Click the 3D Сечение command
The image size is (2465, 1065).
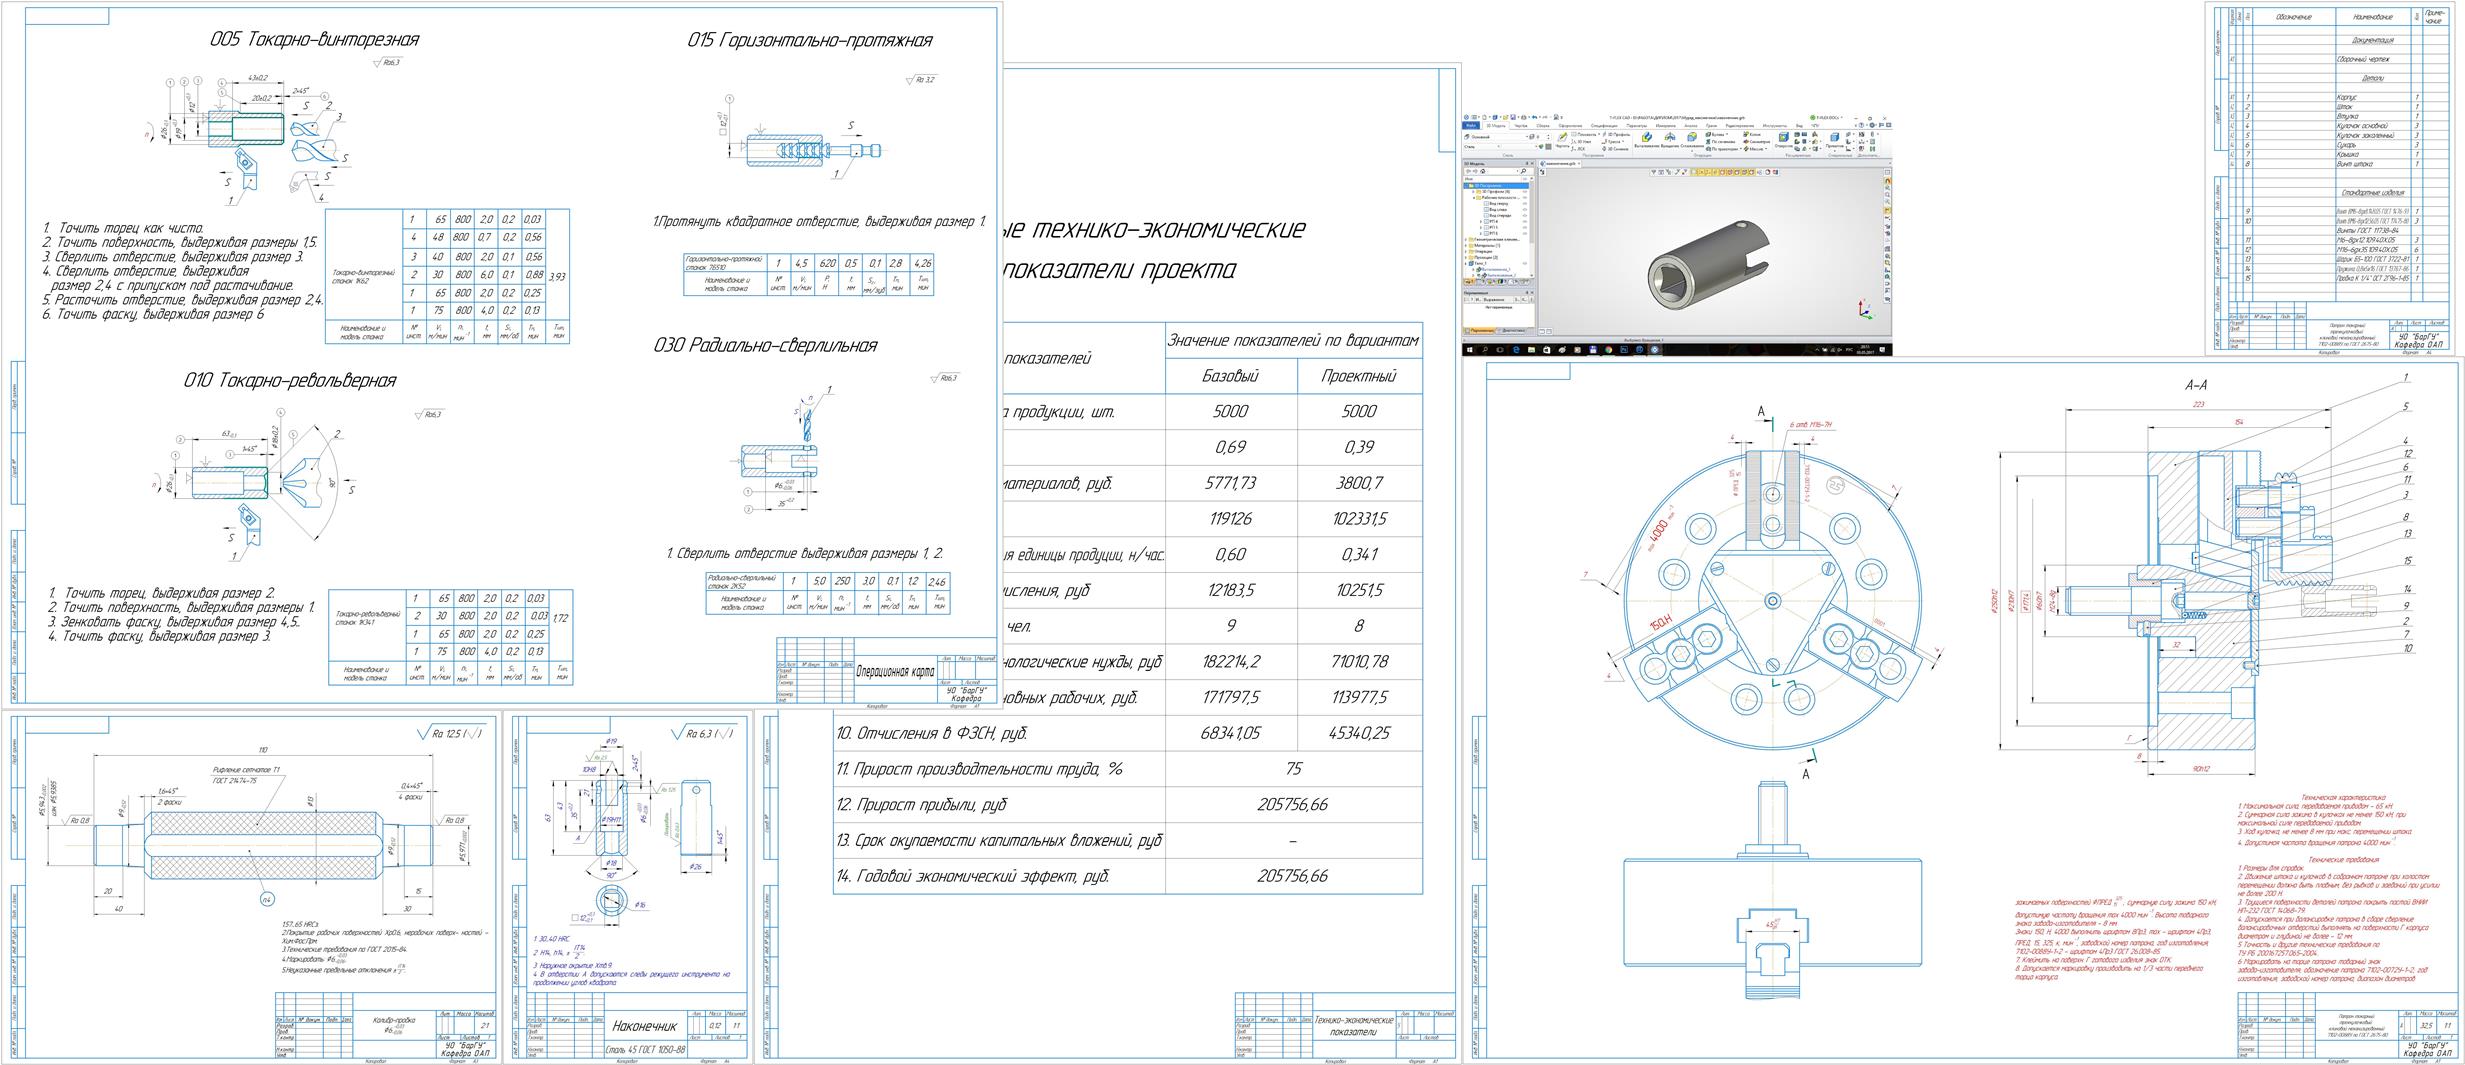[1615, 149]
